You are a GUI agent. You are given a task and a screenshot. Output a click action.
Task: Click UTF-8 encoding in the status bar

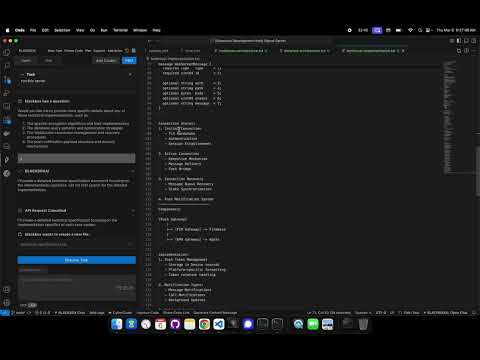pyautogui.click(x=381, y=313)
